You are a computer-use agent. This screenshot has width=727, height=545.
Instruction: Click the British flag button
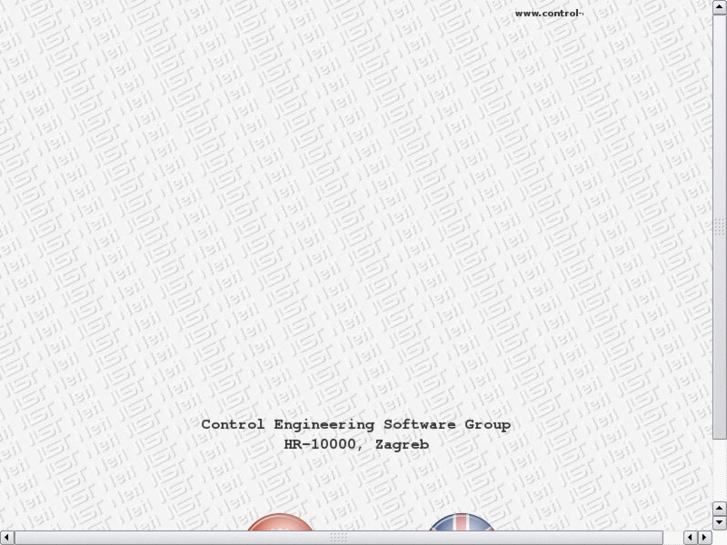(x=462, y=522)
